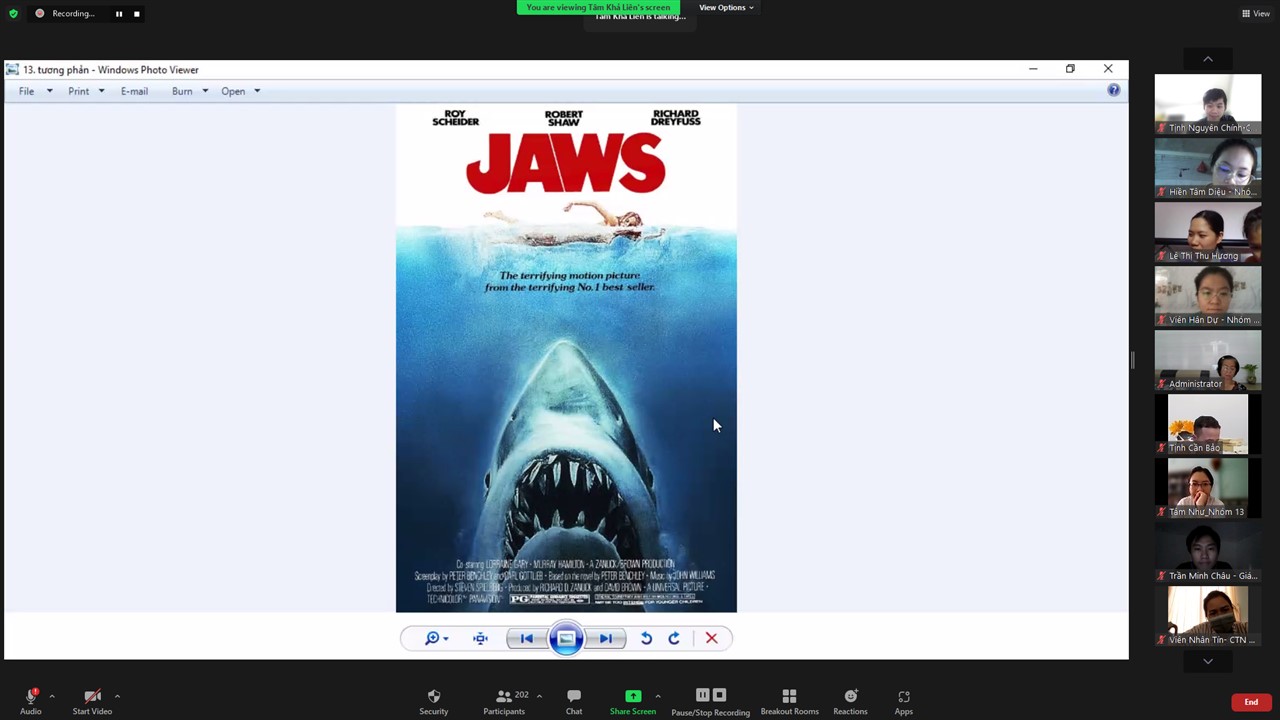Show previous participants in the video gallery
This screenshot has width=1280, height=720.
1208,59
